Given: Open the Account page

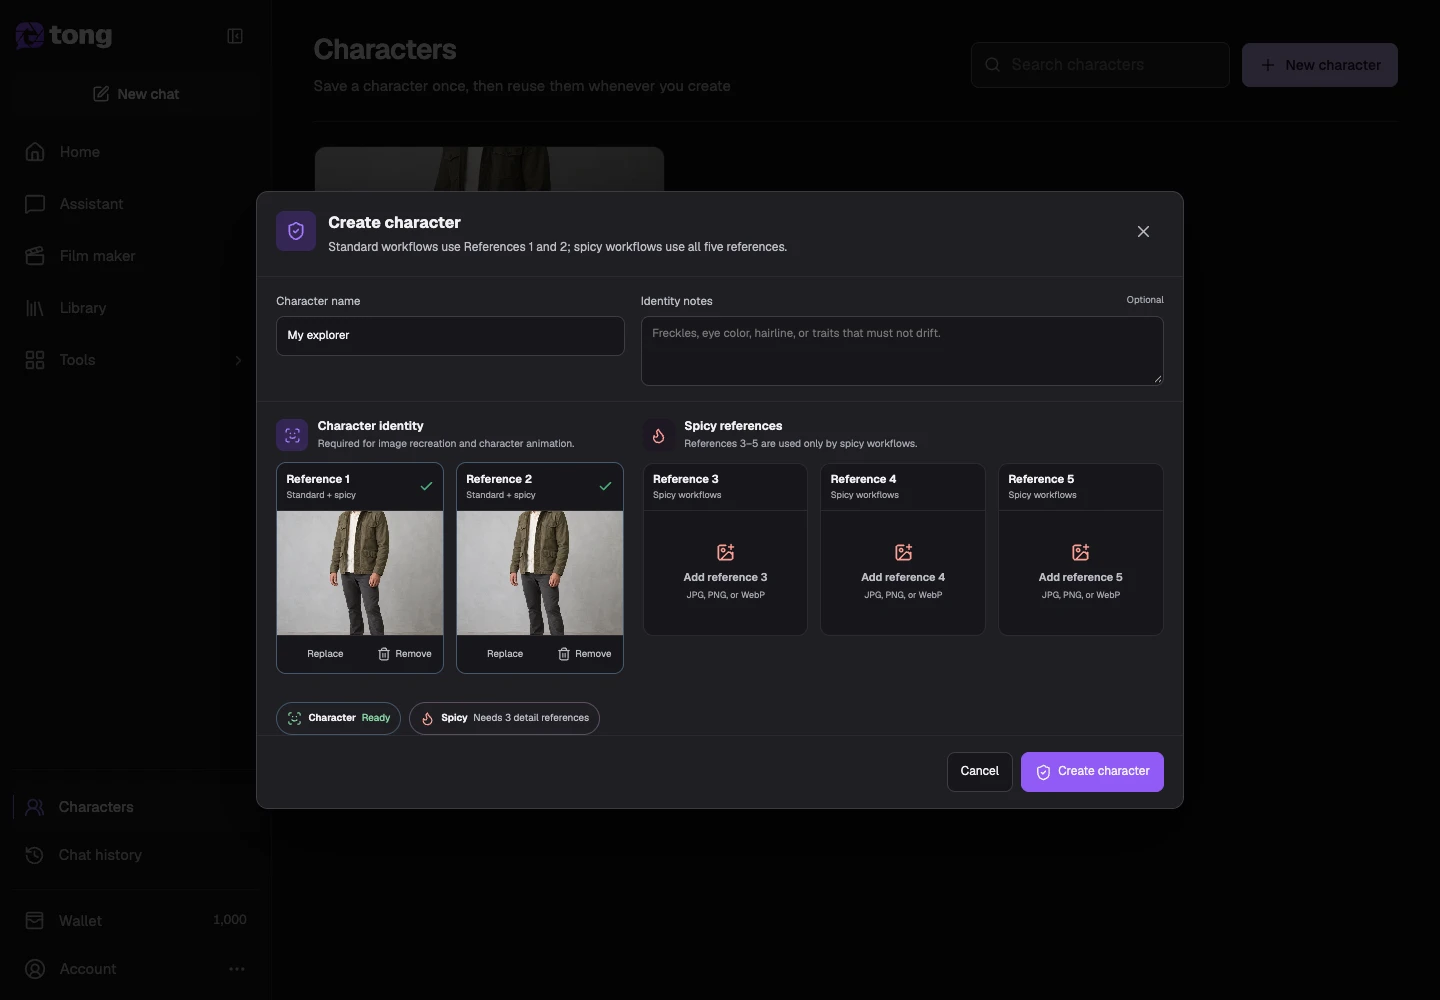Looking at the screenshot, I should (88, 969).
